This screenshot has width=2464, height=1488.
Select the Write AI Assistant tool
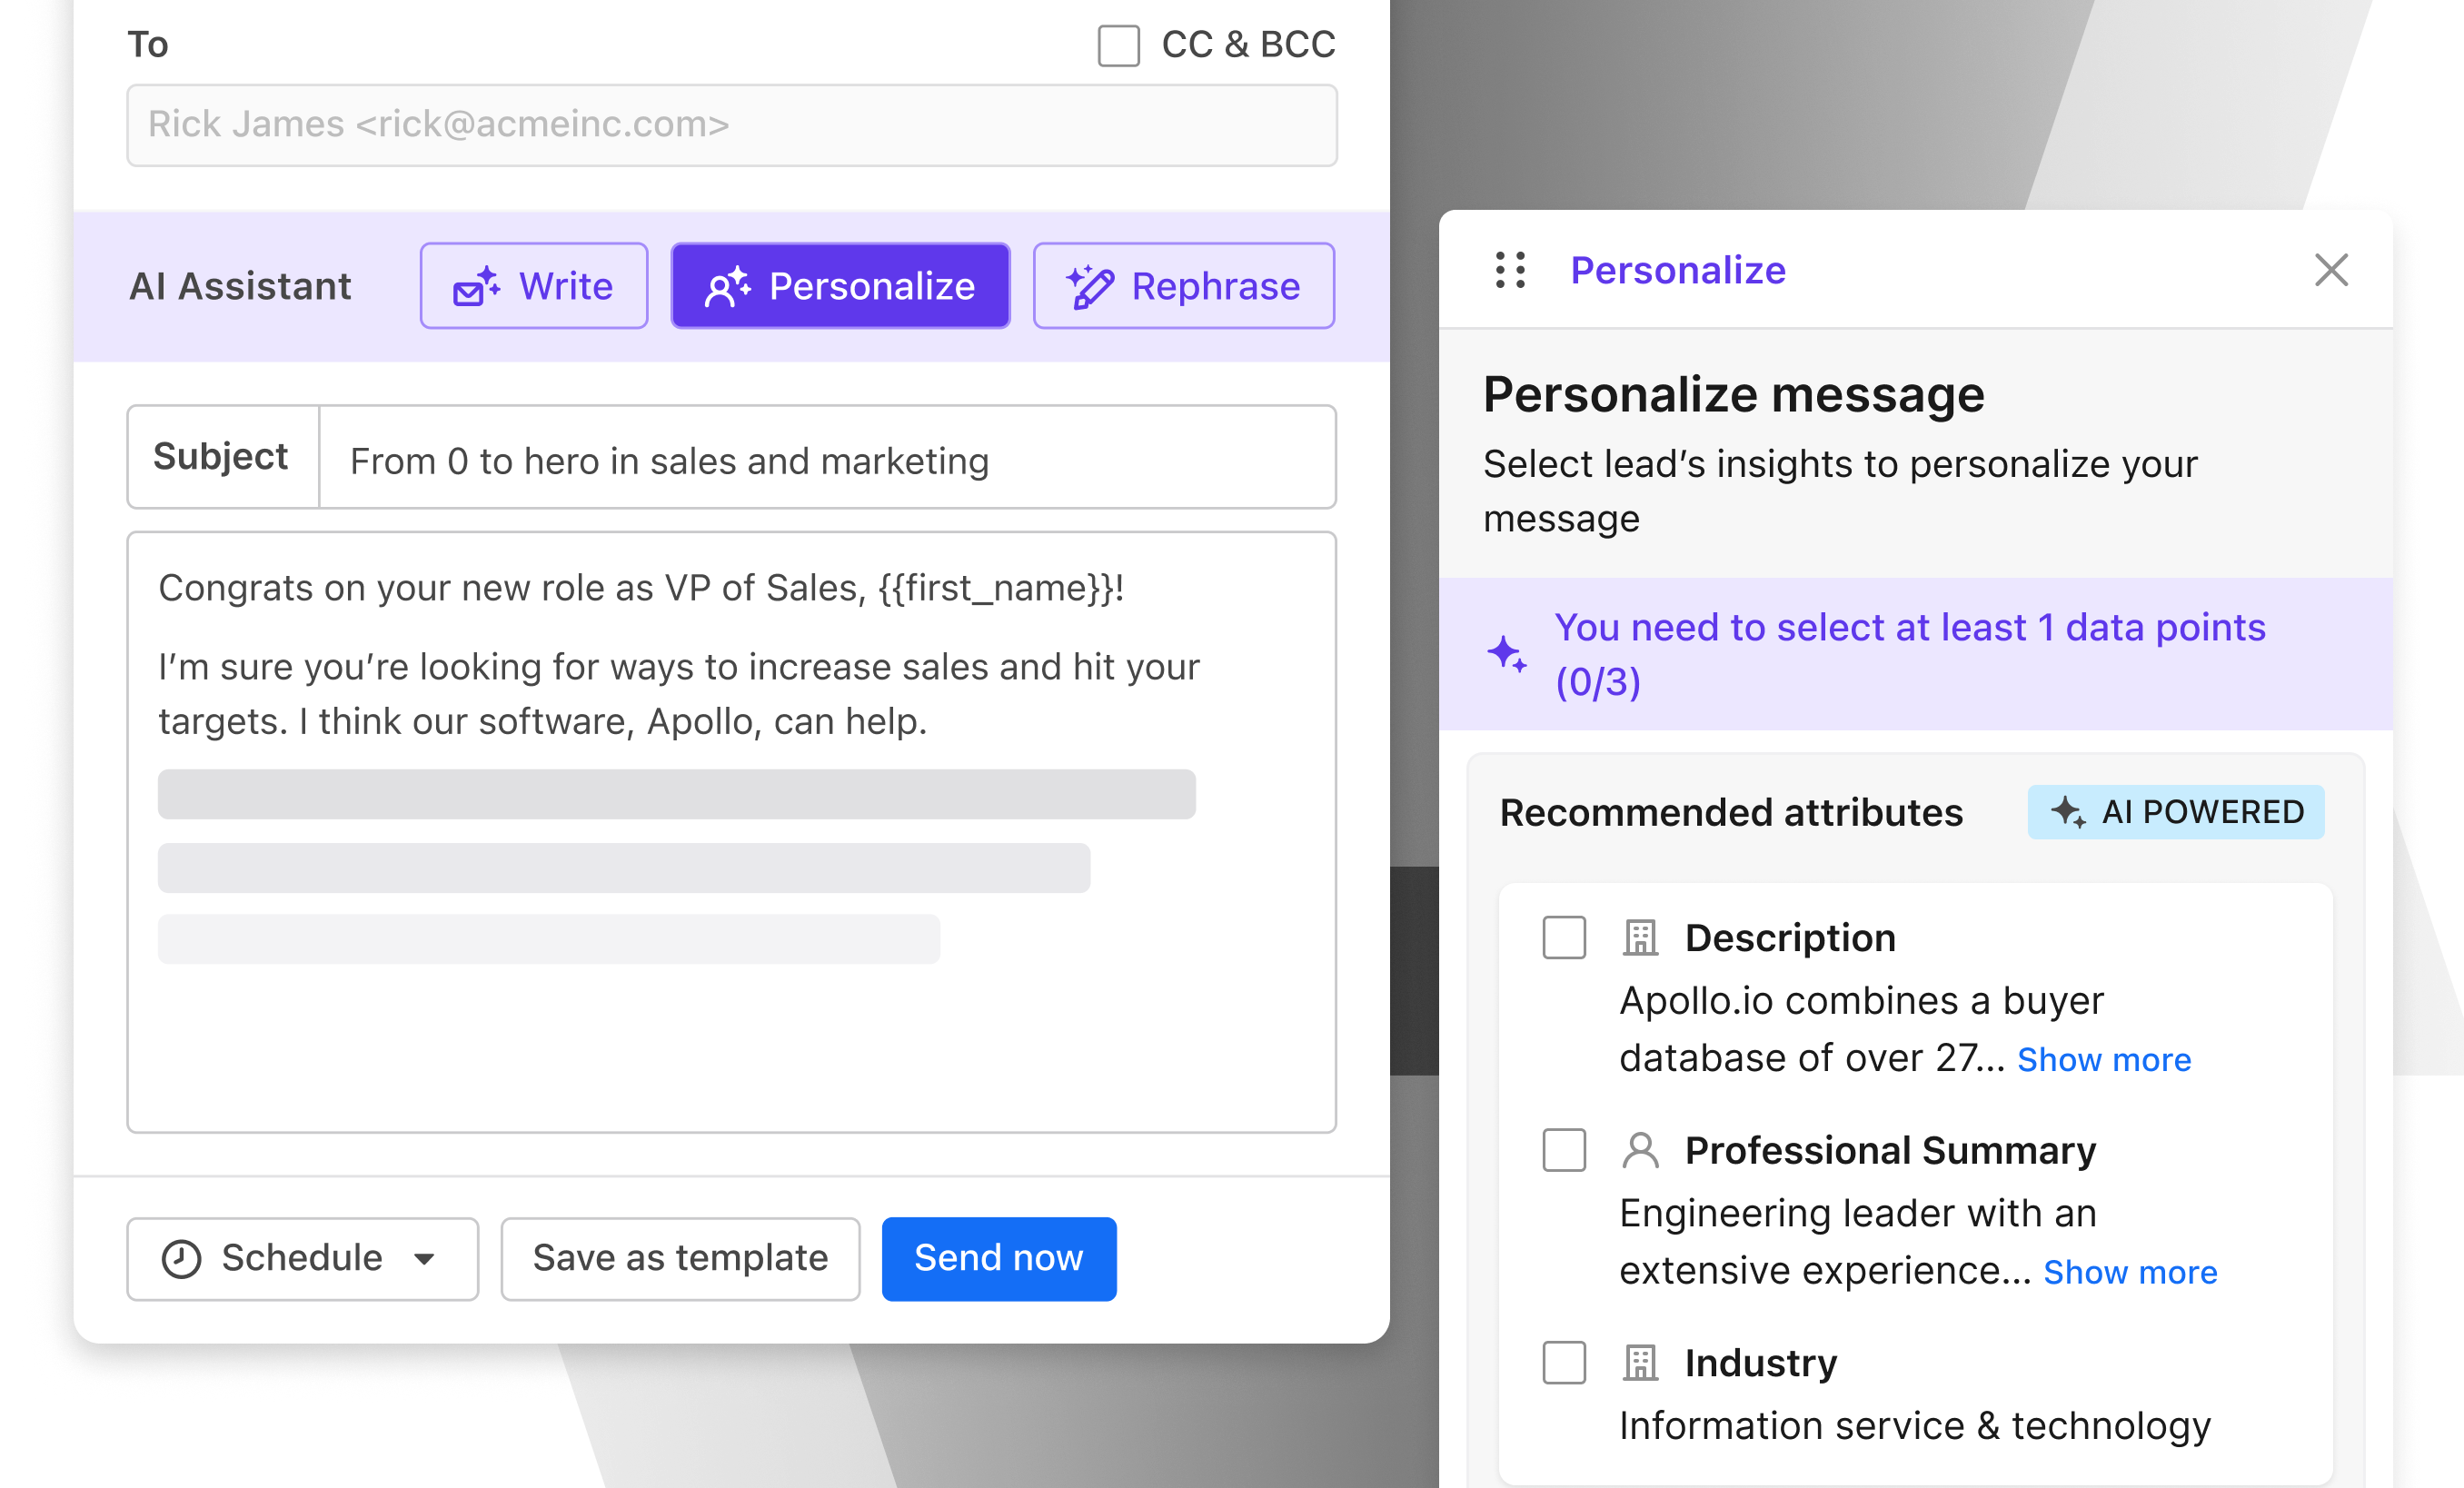click(533, 286)
